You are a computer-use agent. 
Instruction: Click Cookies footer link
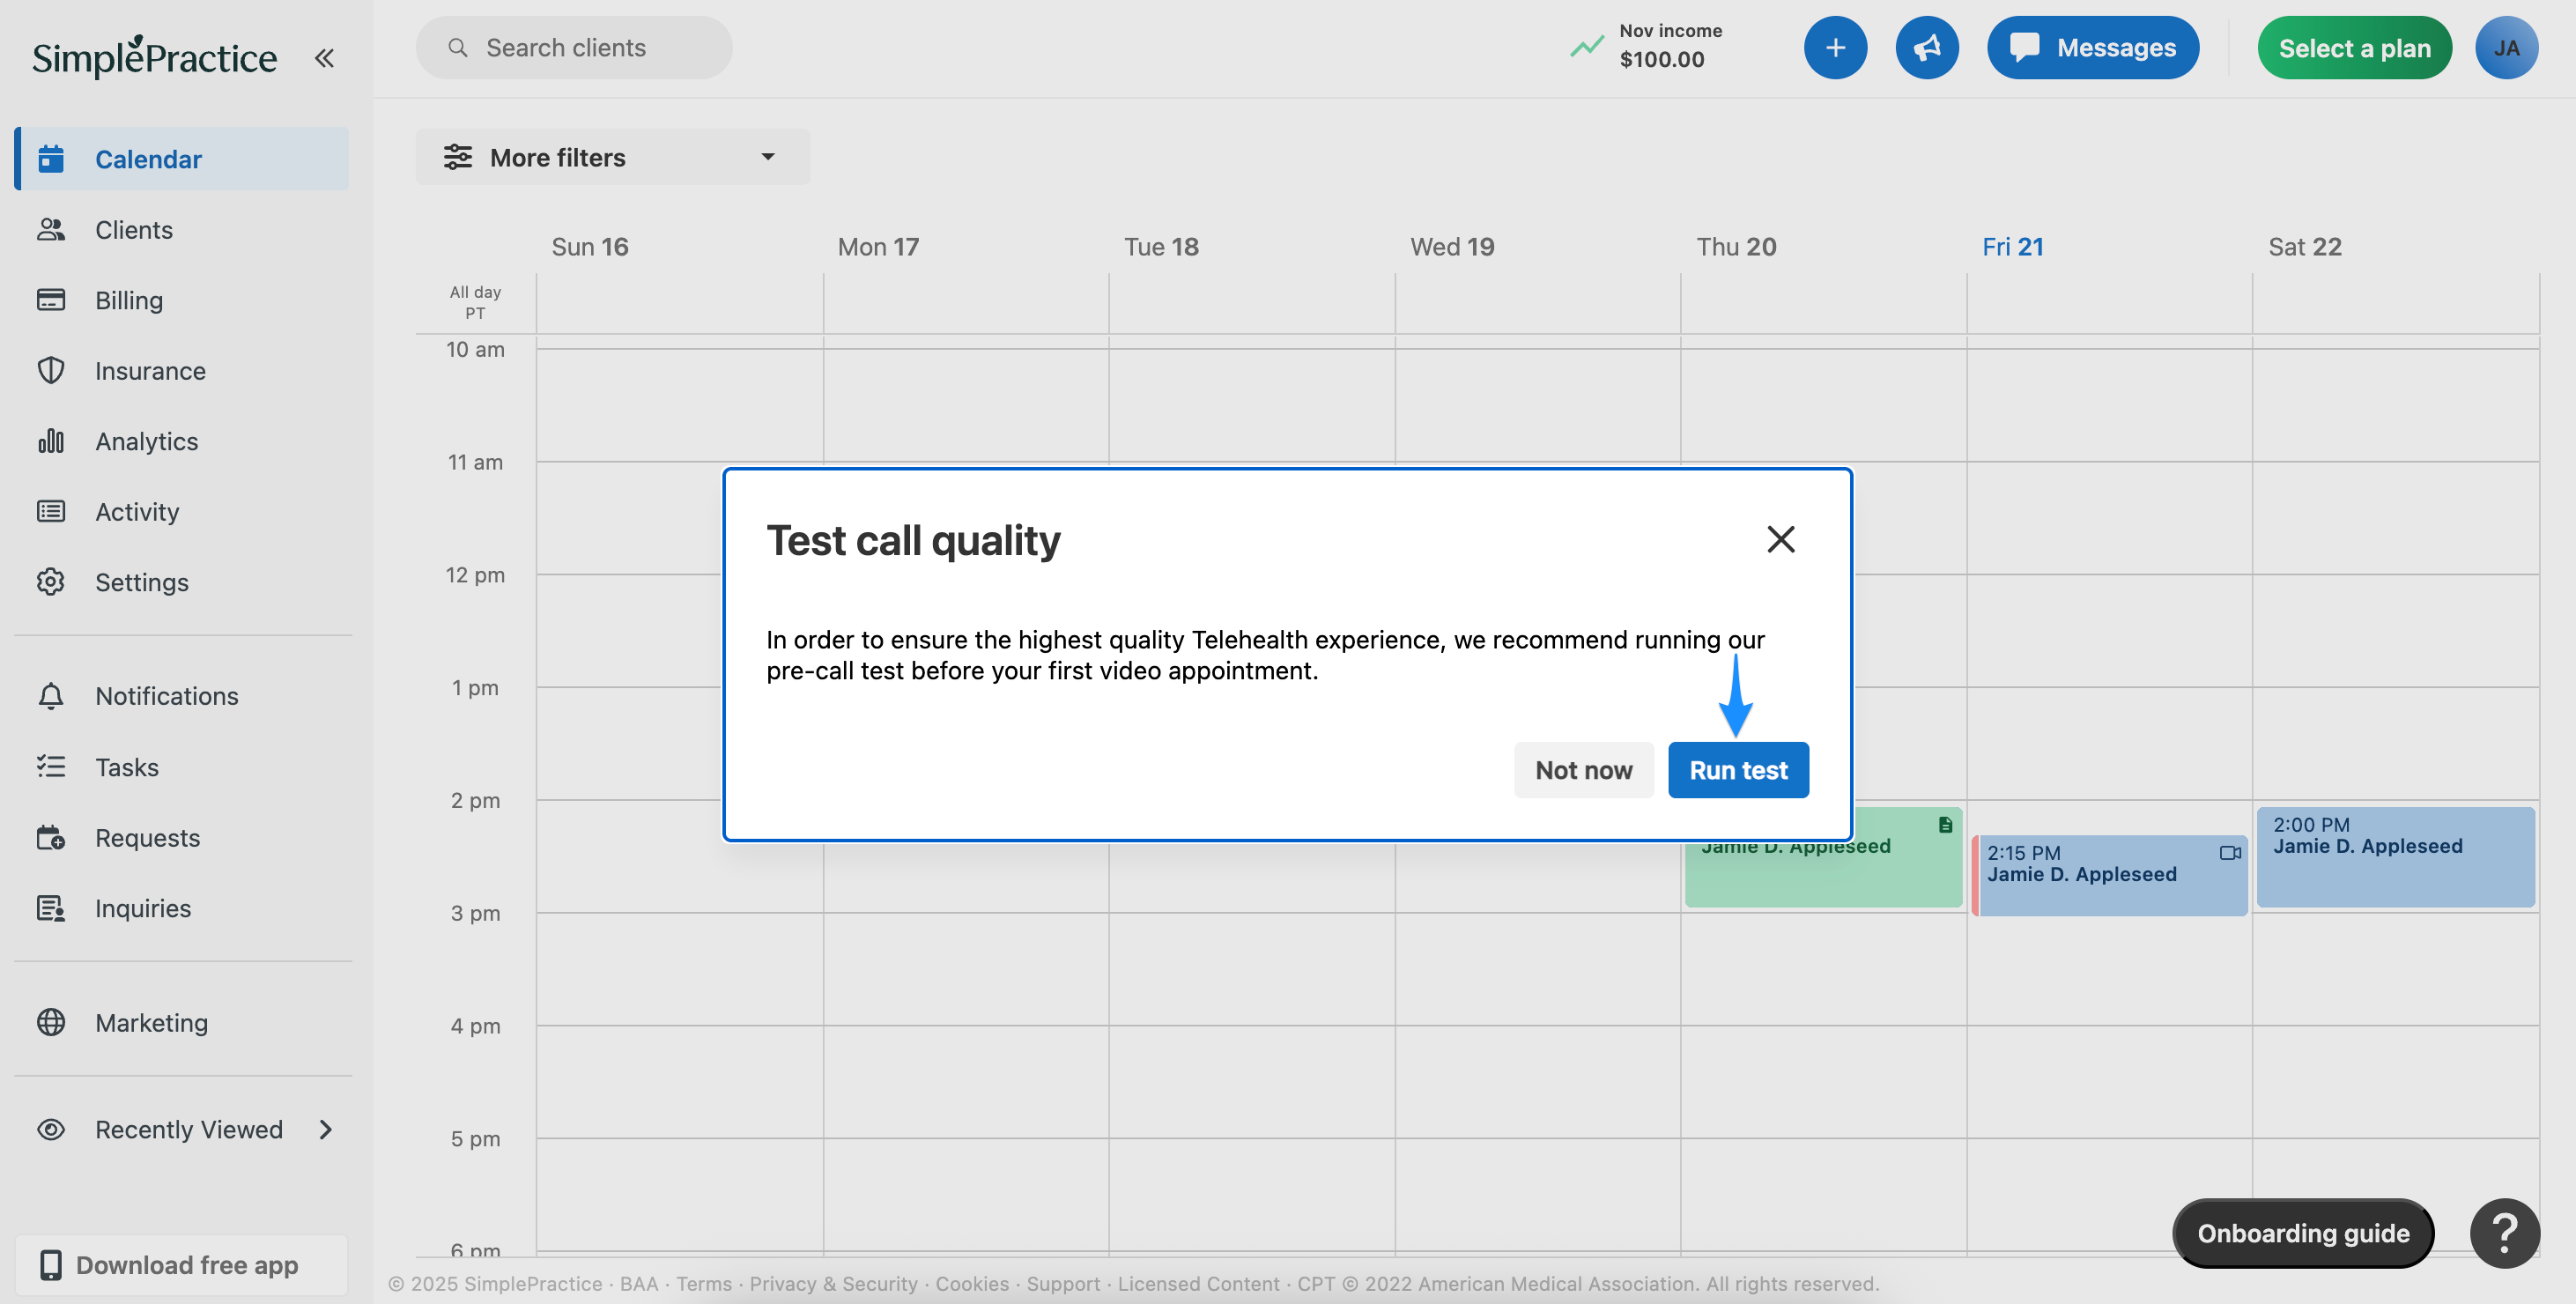click(x=972, y=1283)
